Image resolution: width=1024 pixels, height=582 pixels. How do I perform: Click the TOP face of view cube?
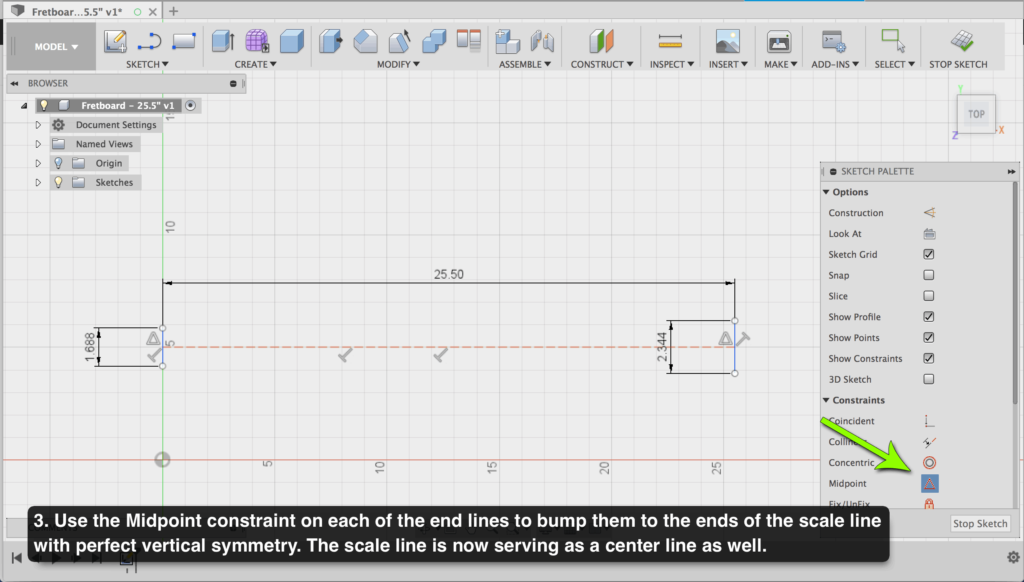[976, 113]
